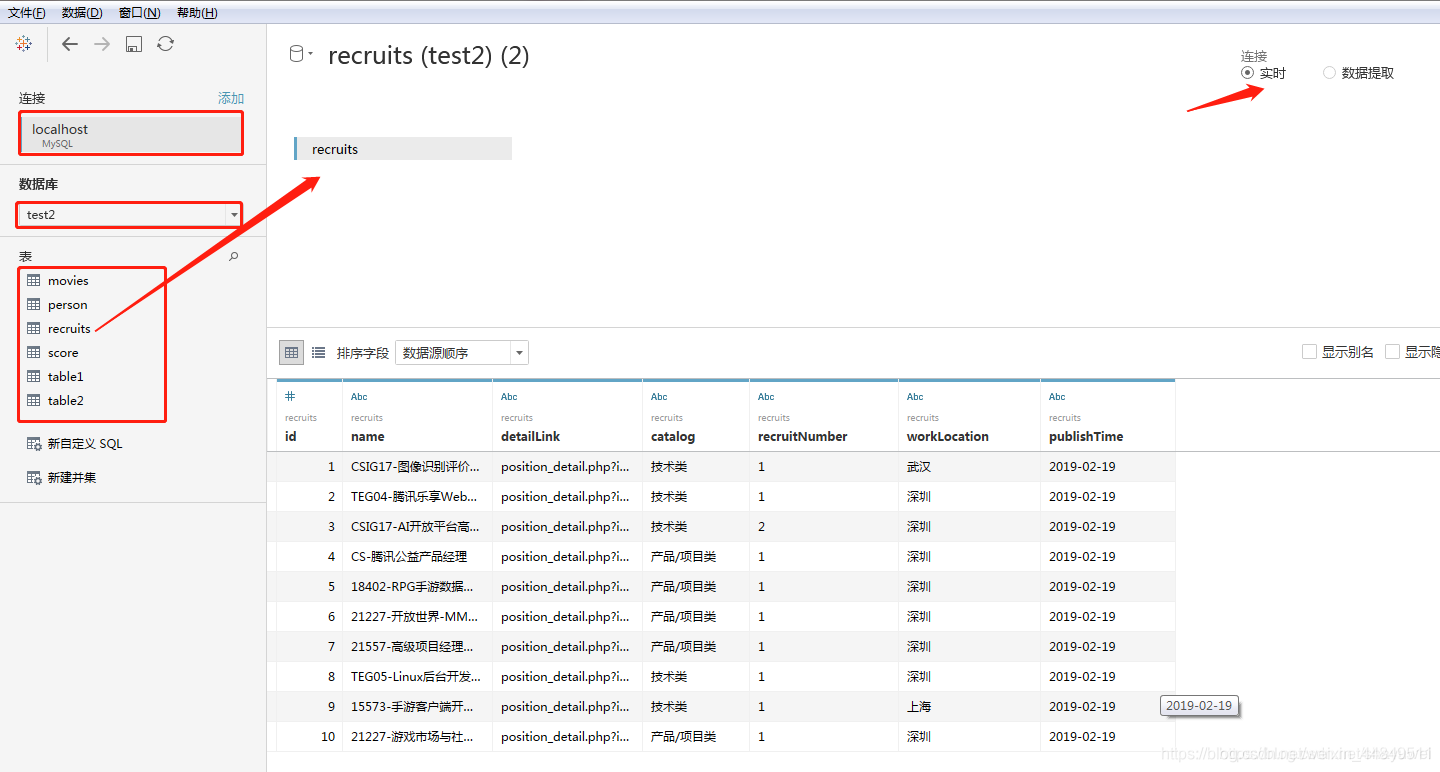
Task: Click the database cylinder icon beside title
Action: (296, 54)
